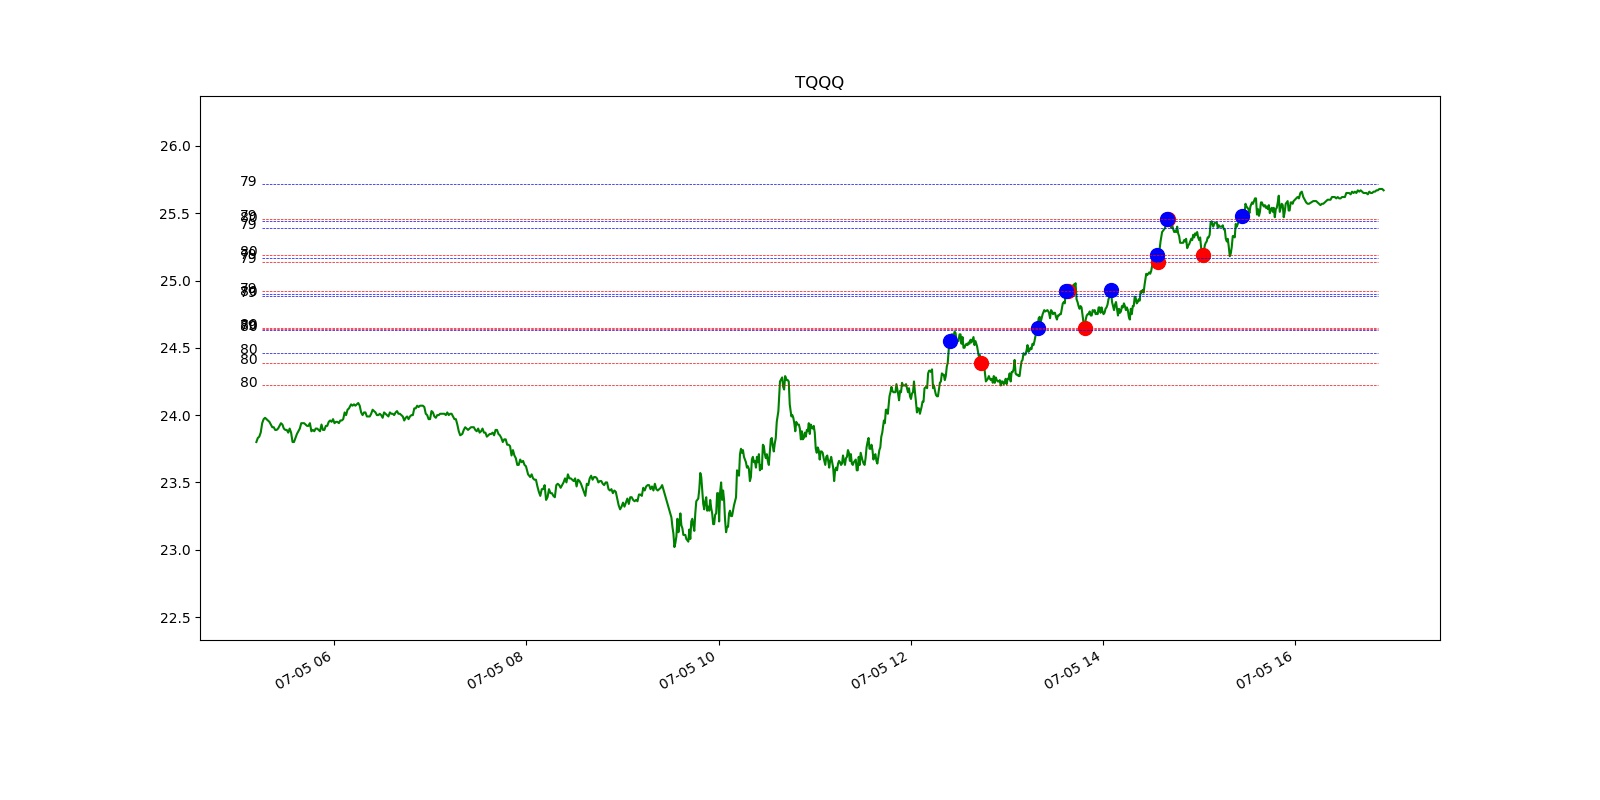
Task: Click the 26.0 y-axis label
Action: click(174, 146)
